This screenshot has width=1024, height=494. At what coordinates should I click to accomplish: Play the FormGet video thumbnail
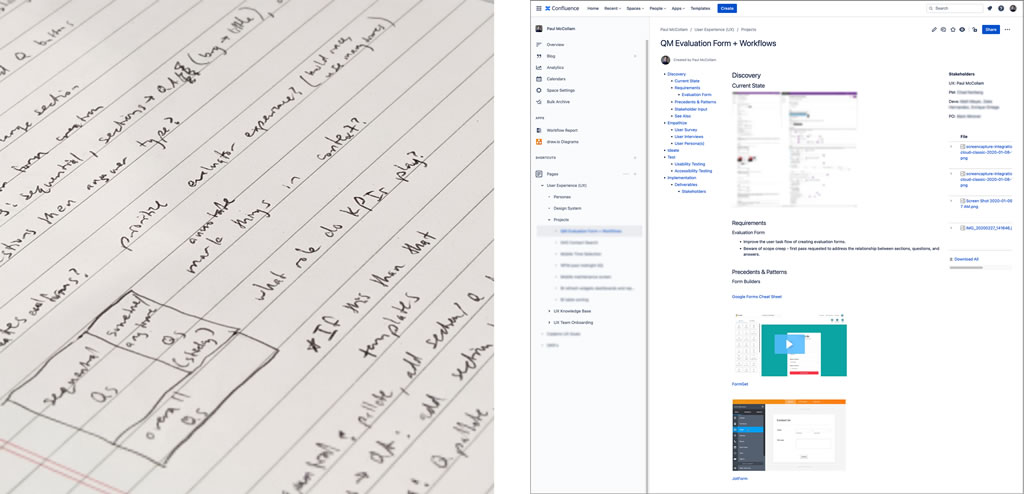pos(788,345)
